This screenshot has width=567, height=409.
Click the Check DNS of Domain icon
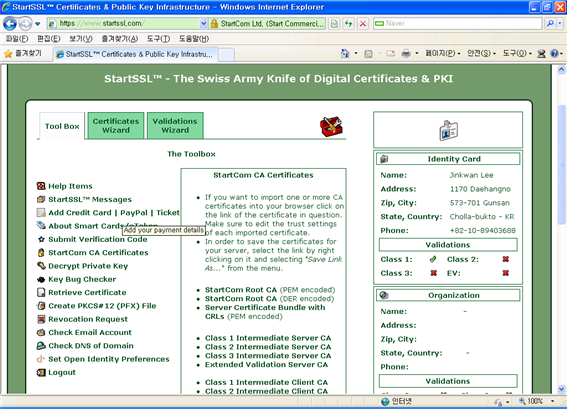point(41,346)
